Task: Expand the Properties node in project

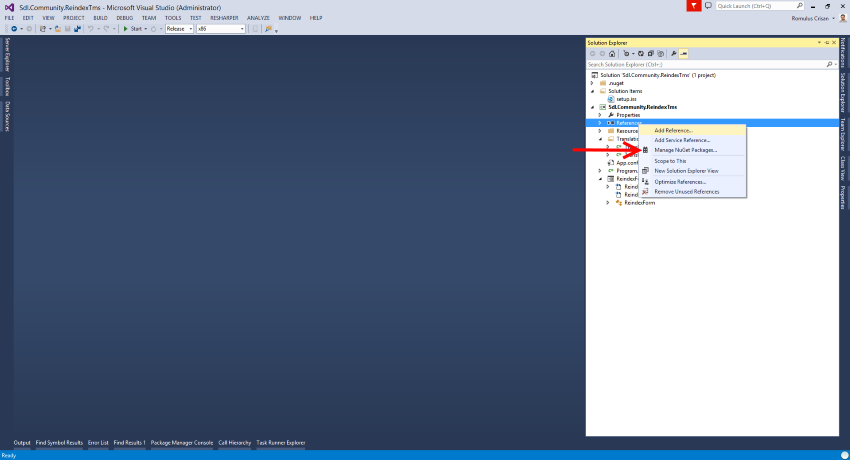Action: tap(600, 115)
